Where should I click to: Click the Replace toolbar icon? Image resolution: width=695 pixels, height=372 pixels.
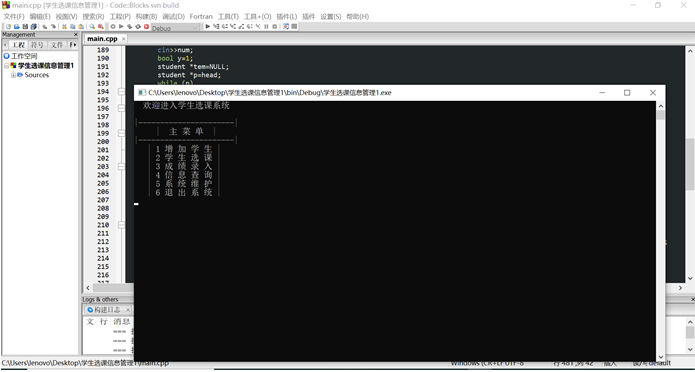[x=101, y=27]
